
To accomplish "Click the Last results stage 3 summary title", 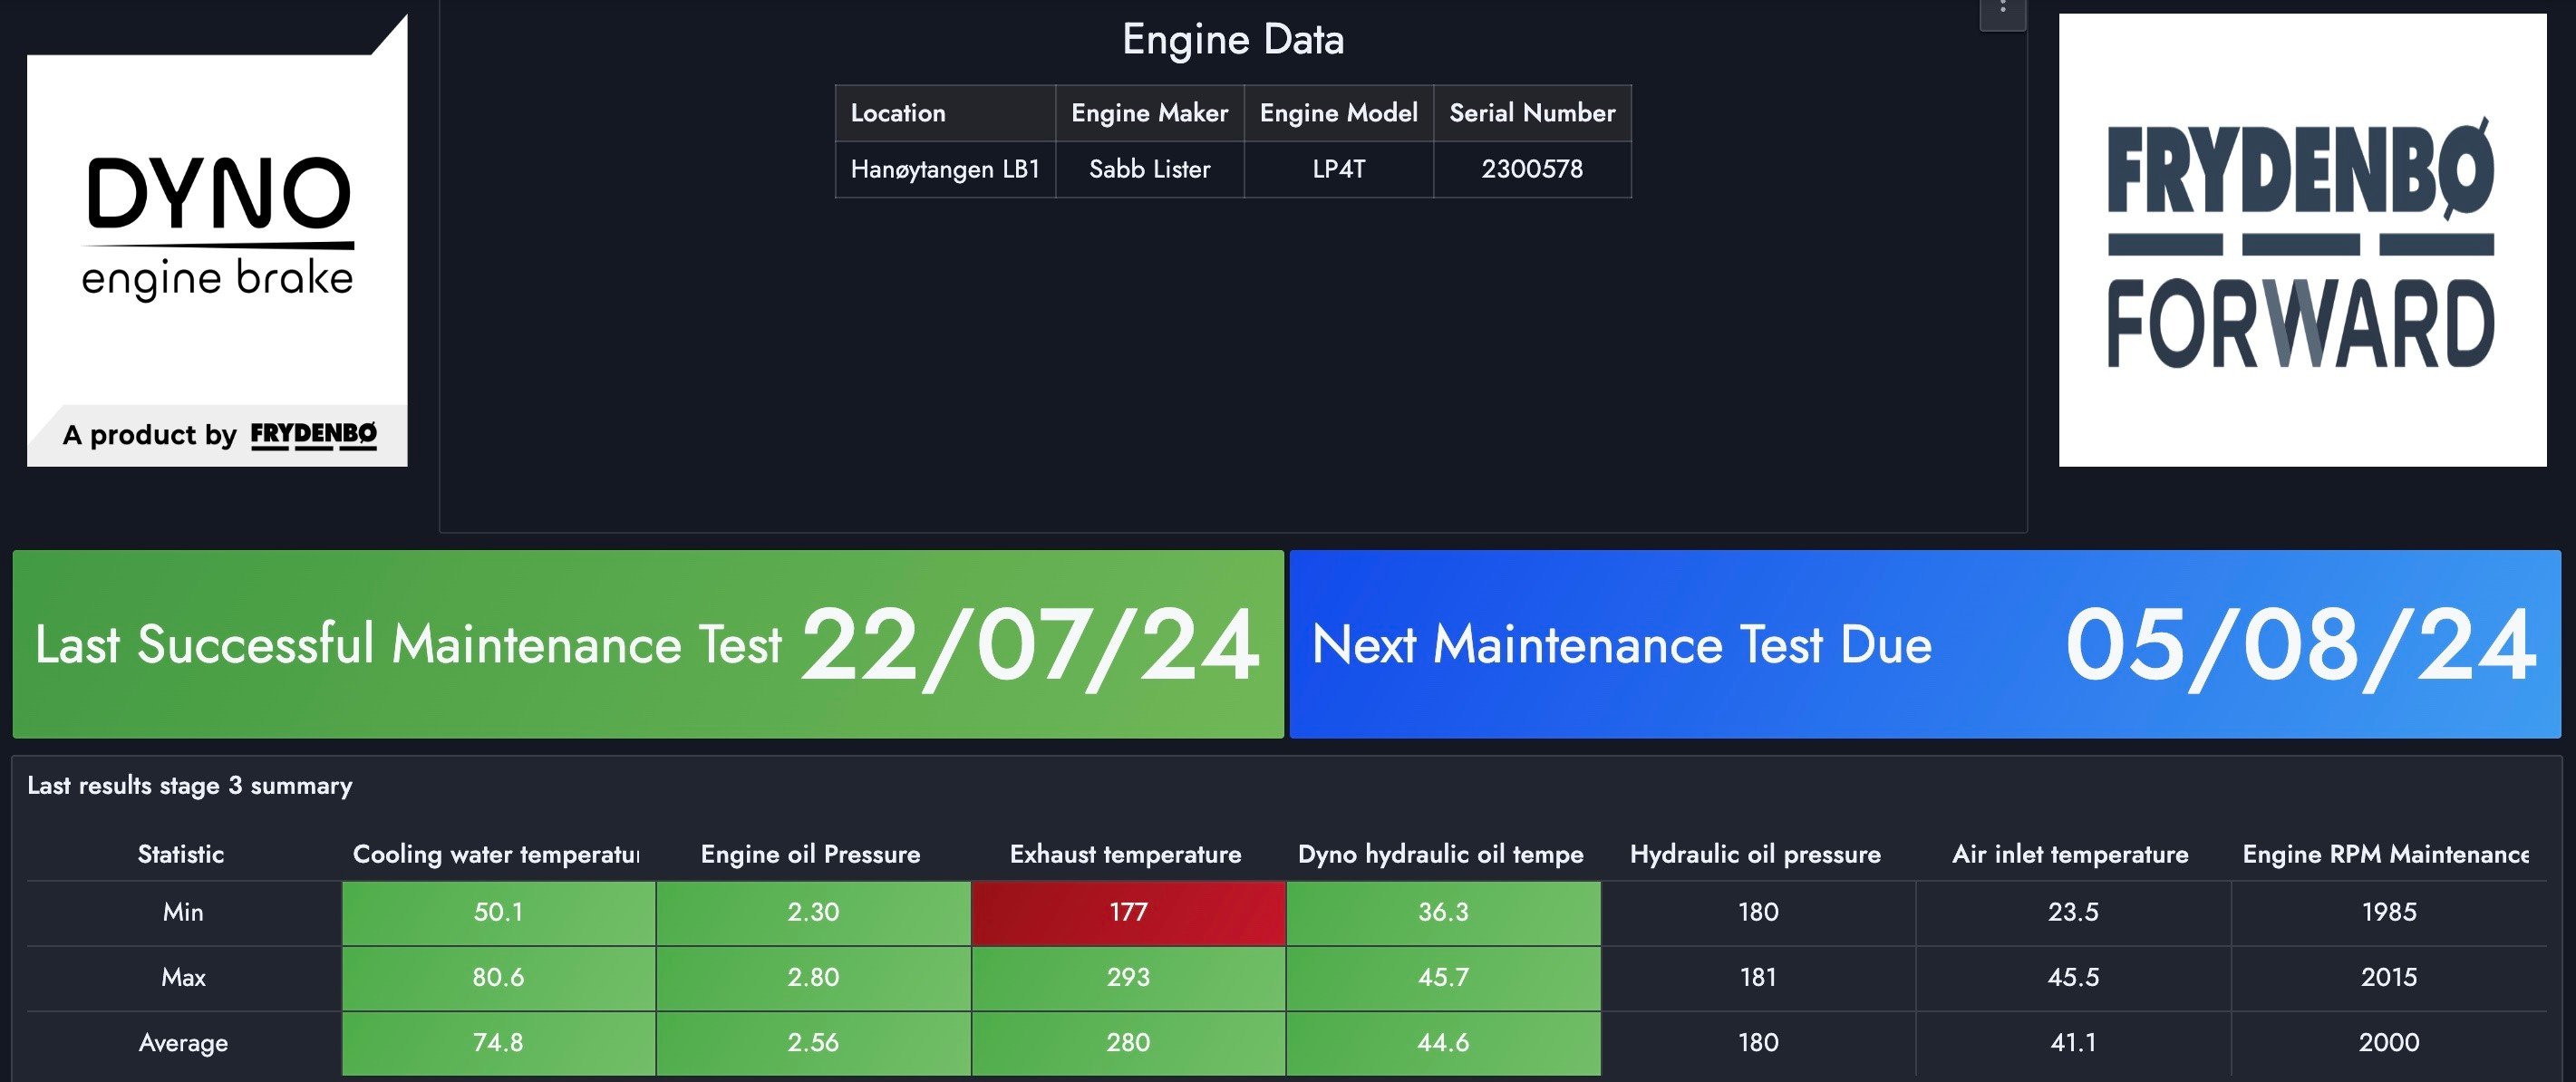I will point(190,786).
